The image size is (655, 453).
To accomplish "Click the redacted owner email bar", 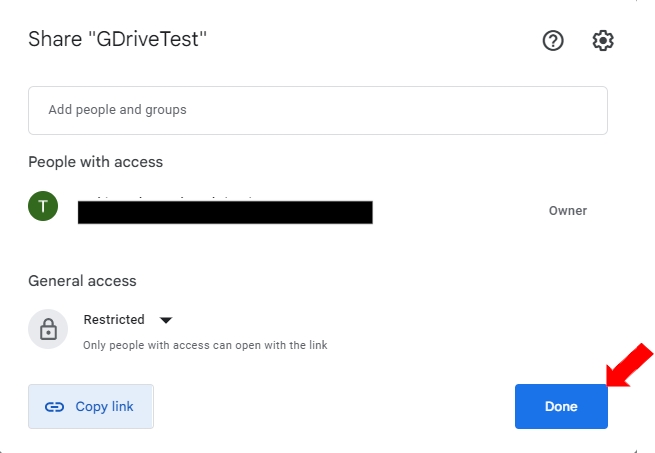I will (x=225, y=212).
